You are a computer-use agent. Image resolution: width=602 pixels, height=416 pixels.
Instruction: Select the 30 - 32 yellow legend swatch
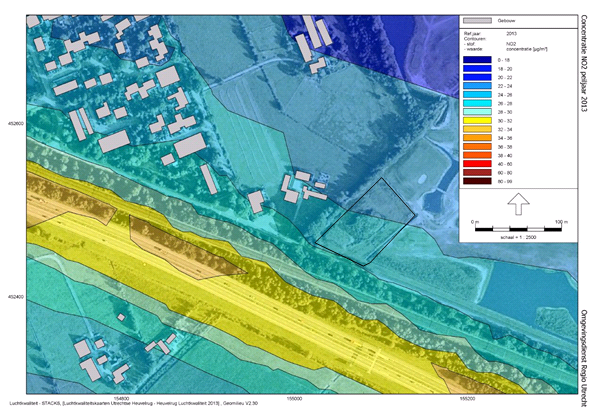point(477,121)
